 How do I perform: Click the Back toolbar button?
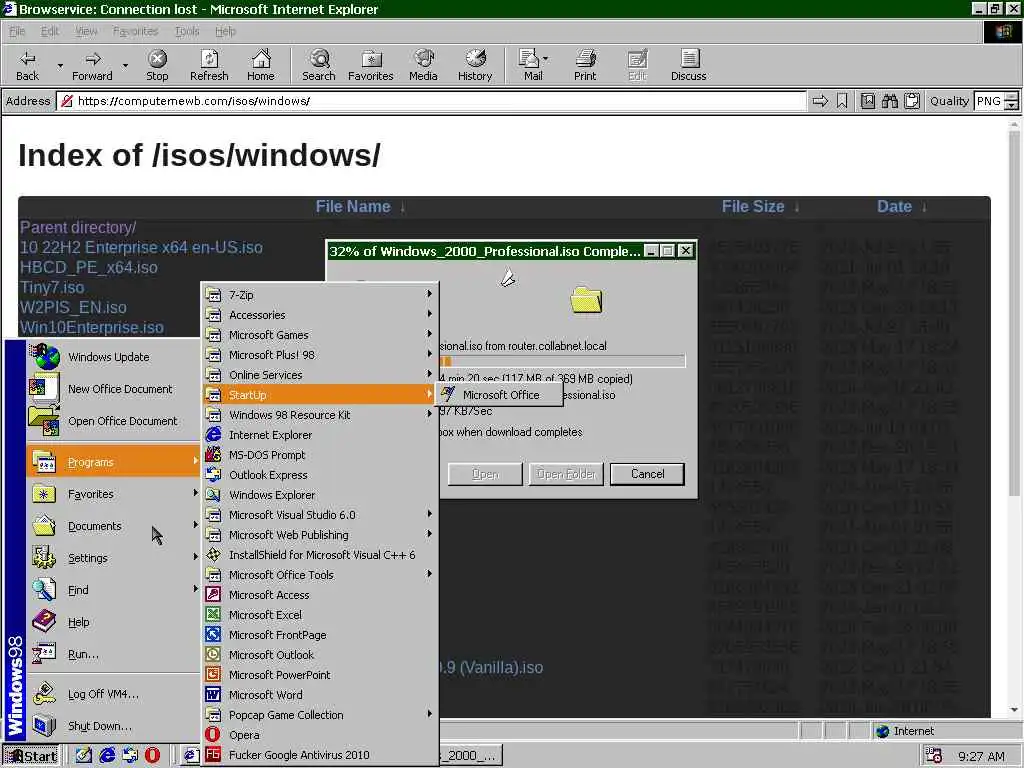tap(27, 65)
